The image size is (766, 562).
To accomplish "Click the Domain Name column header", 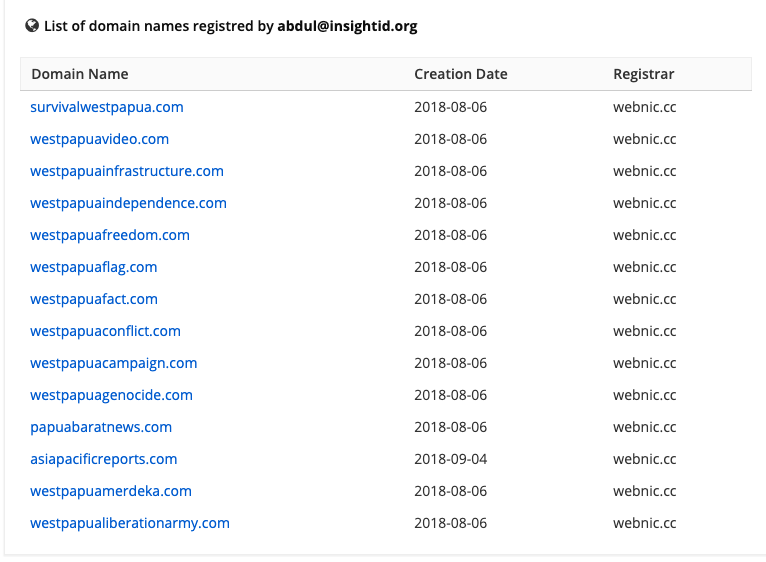I will point(80,74).
